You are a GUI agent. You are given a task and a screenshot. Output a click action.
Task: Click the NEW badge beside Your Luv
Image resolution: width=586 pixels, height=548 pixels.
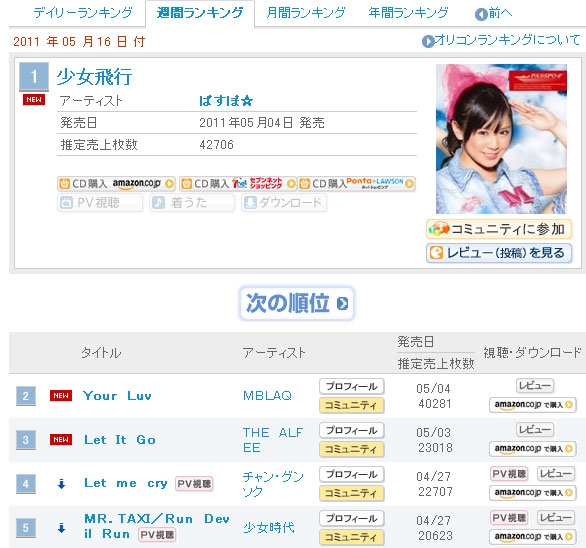(61, 395)
